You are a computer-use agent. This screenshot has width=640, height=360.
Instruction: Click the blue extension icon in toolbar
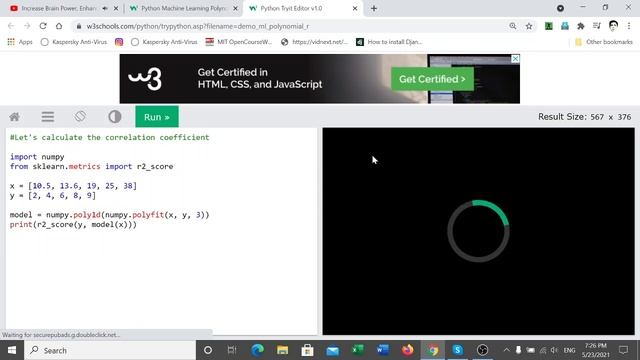tap(565, 26)
